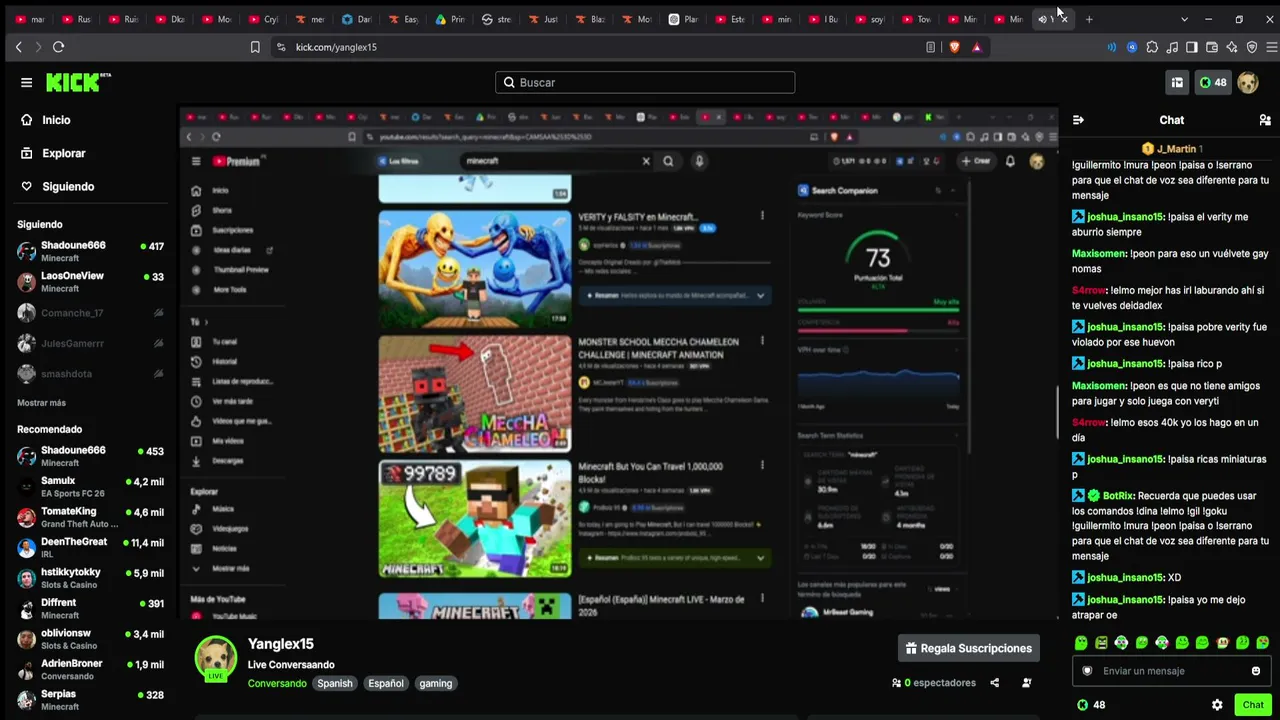Open the Conversando category link
1280x720 pixels.
tap(277, 684)
